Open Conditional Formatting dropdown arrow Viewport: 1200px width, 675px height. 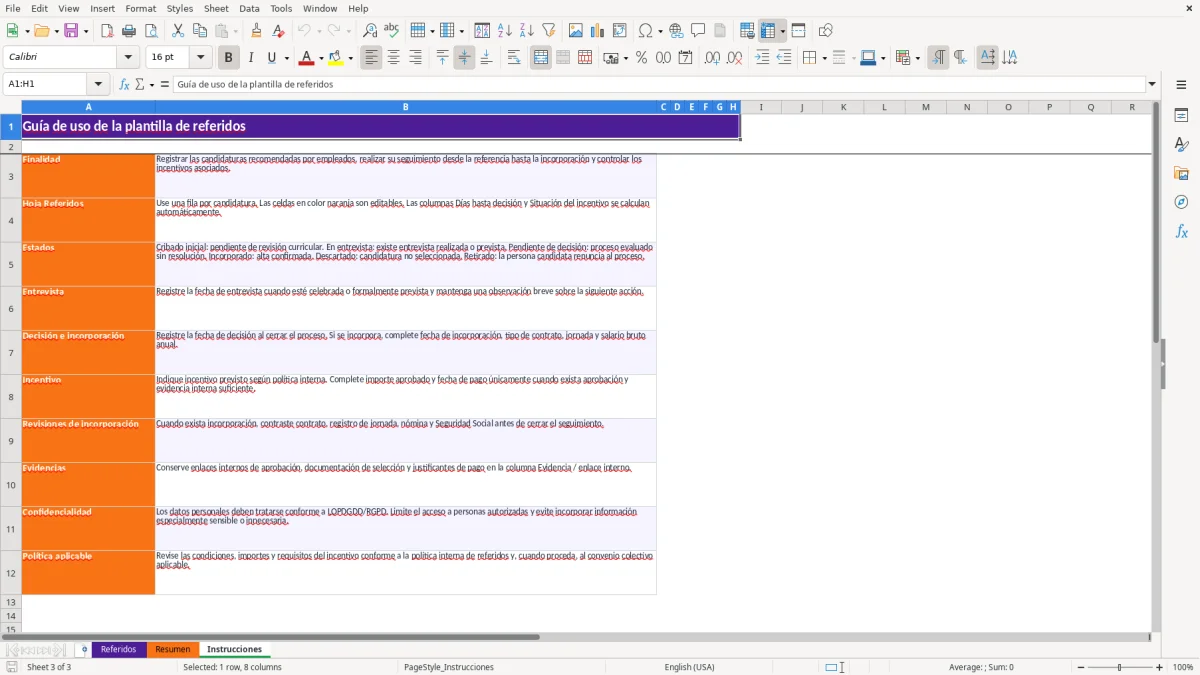tap(917, 58)
